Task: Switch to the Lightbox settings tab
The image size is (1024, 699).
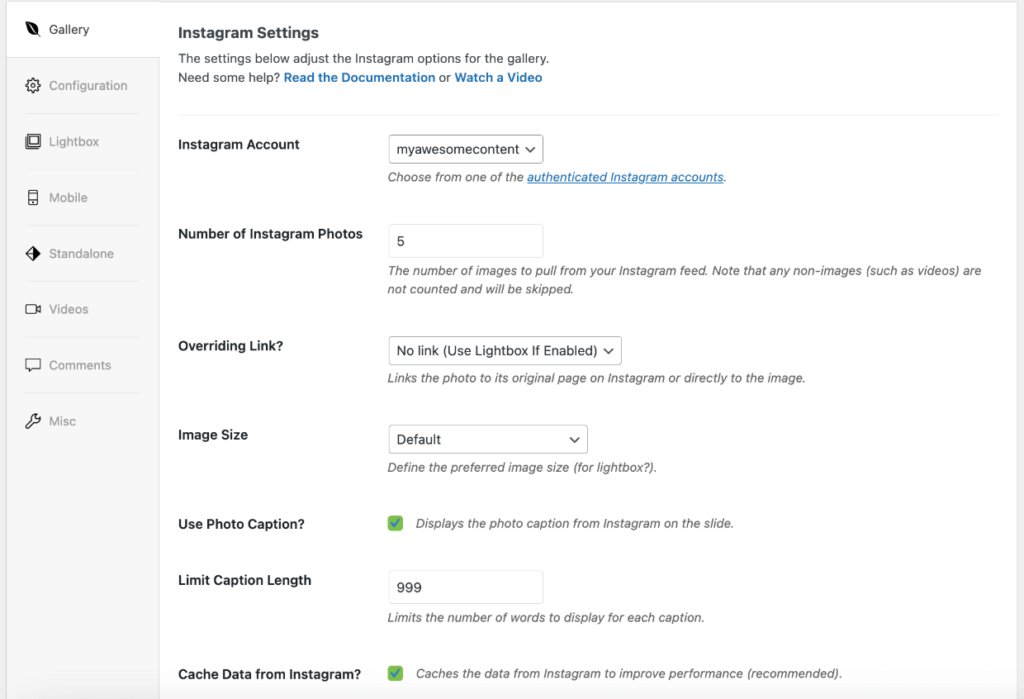Action: 74,142
